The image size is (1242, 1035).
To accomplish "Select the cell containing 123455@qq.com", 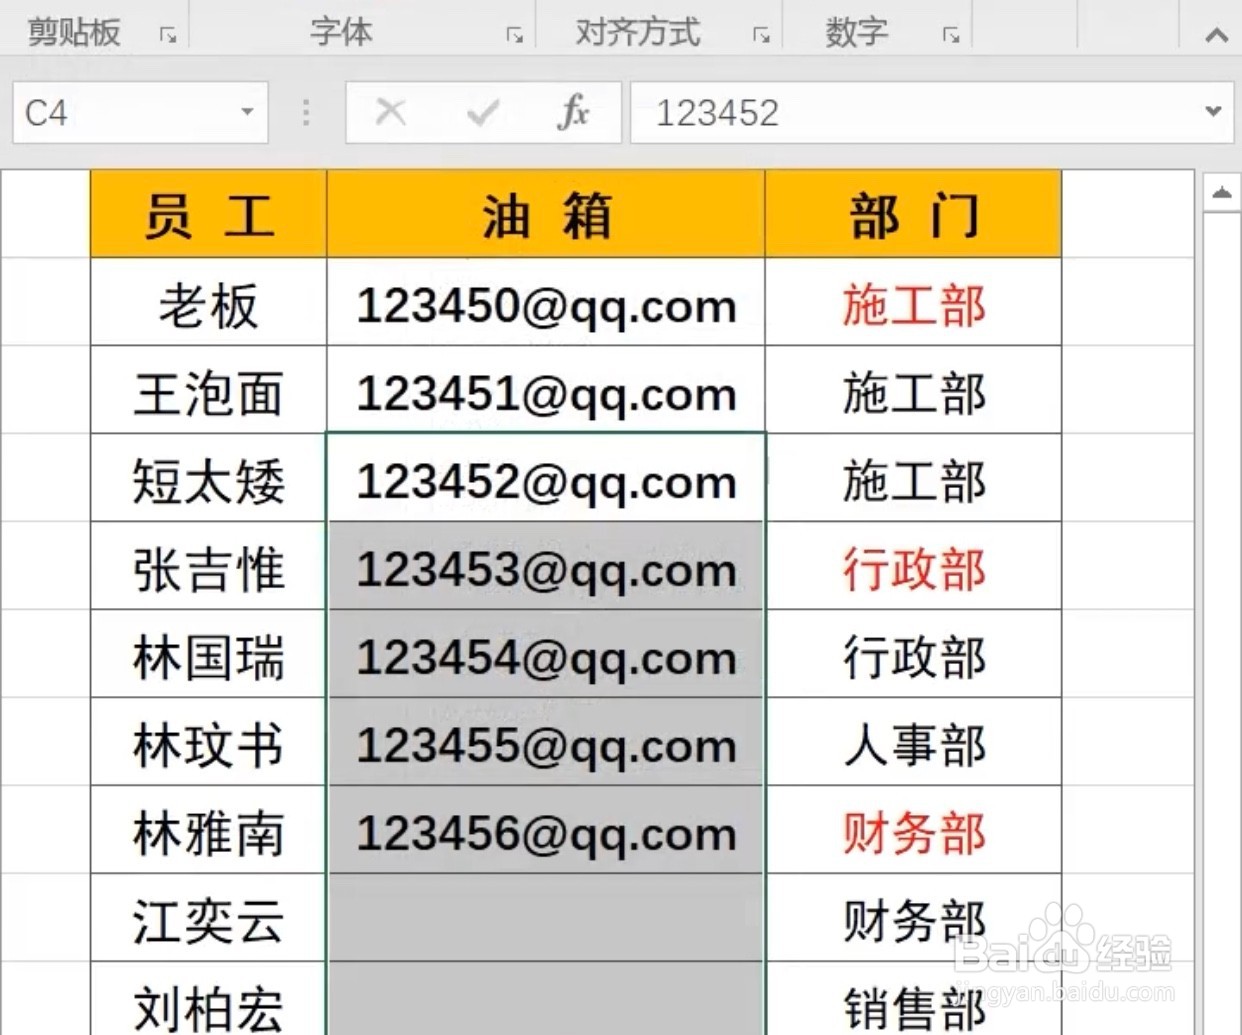I will click(545, 744).
